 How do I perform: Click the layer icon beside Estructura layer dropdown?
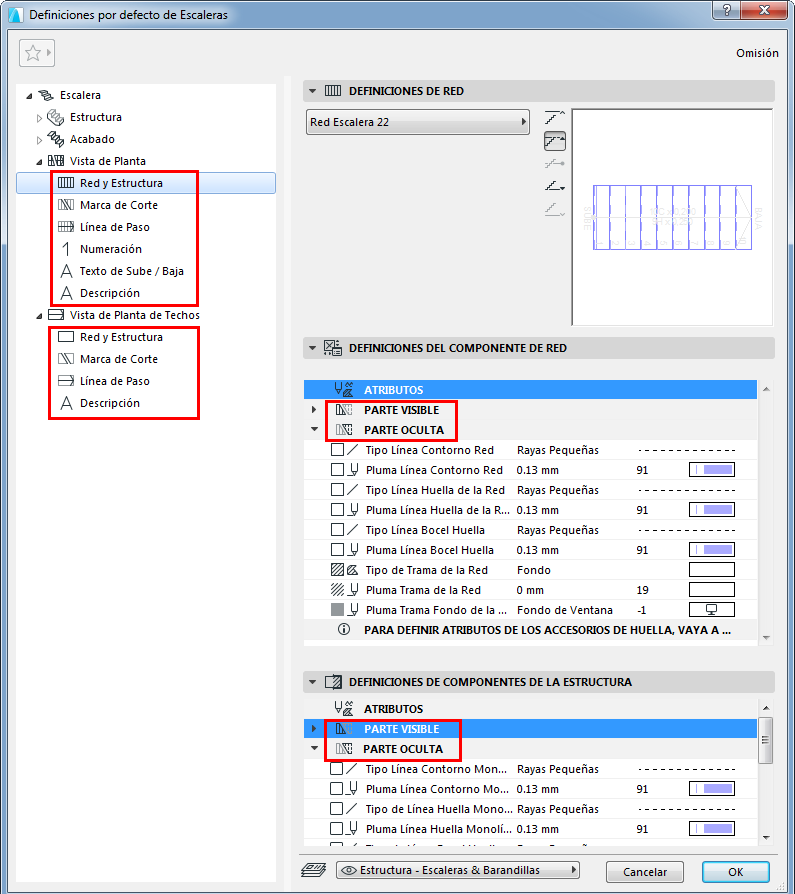pyautogui.click(x=313, y=870)
